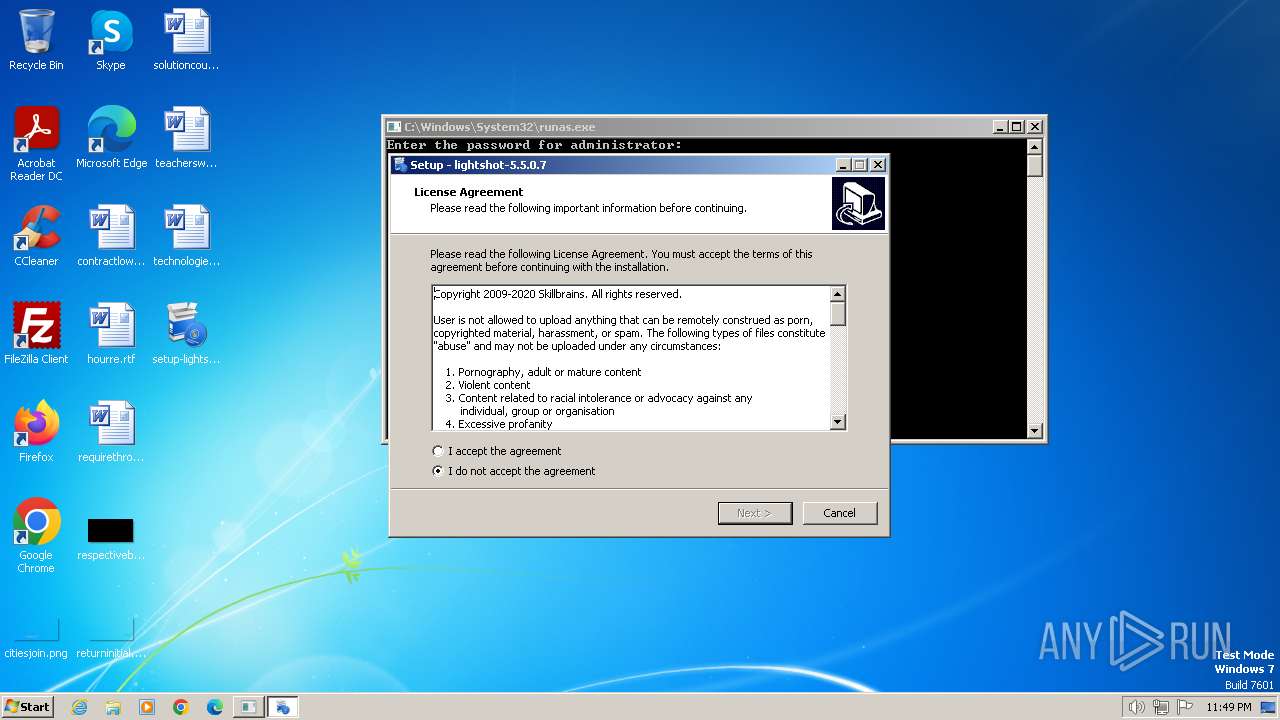Click the setup installer icon in header
The image size is (1280, 720).
click(858, 203)
